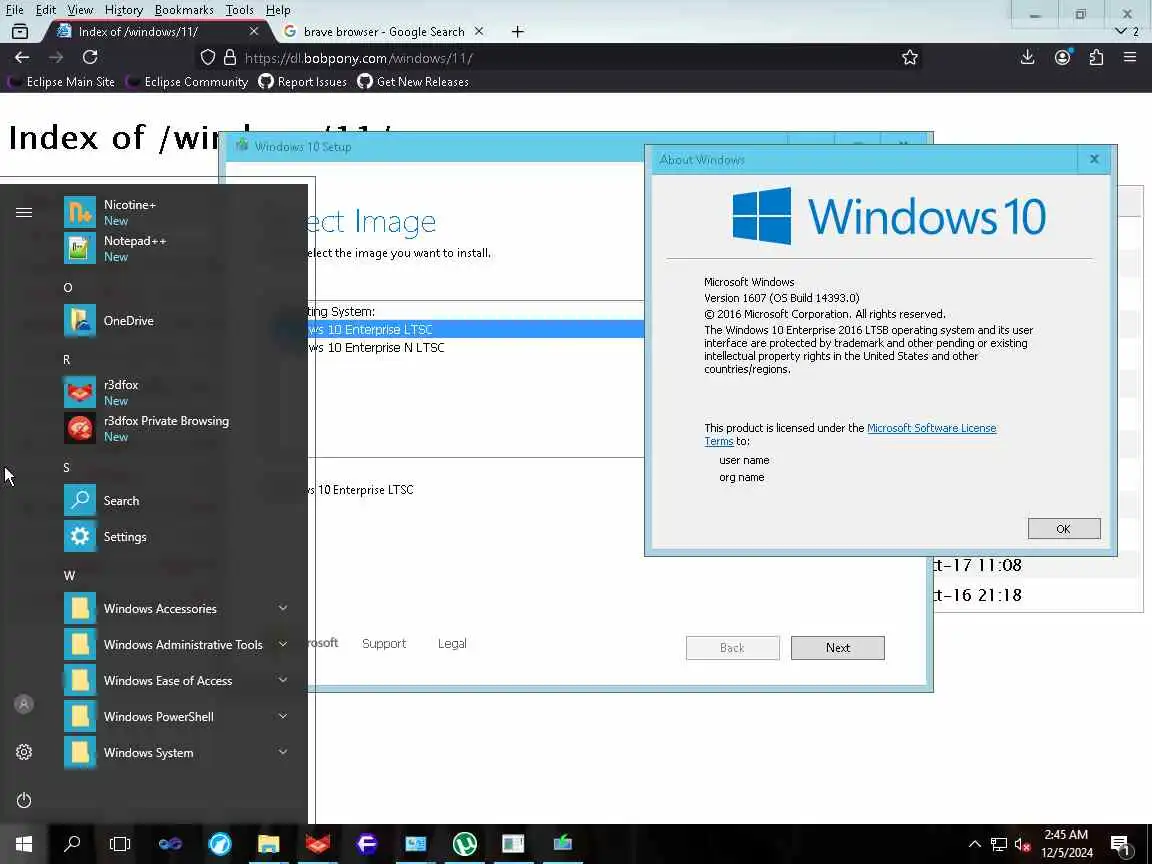Select highlighted Windows 10 Enterprise LTSC row
The width and height of the screenshot is (1152, 864).
[476, 329]
